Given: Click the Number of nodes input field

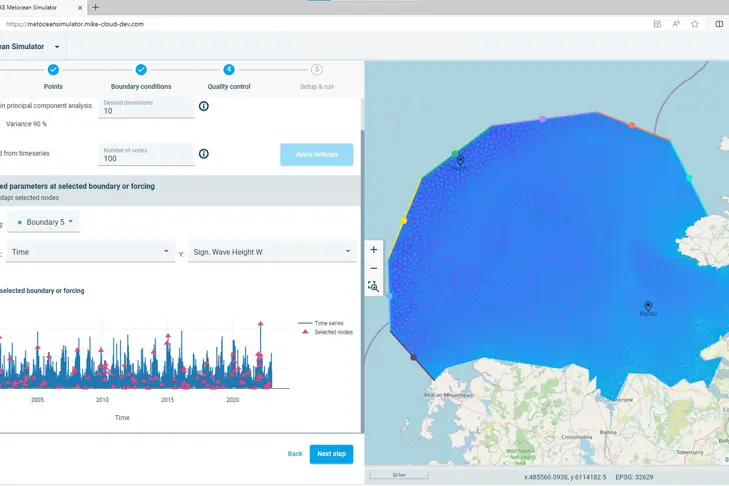Looking at the screenshot, I should click(x=146, y=155).
